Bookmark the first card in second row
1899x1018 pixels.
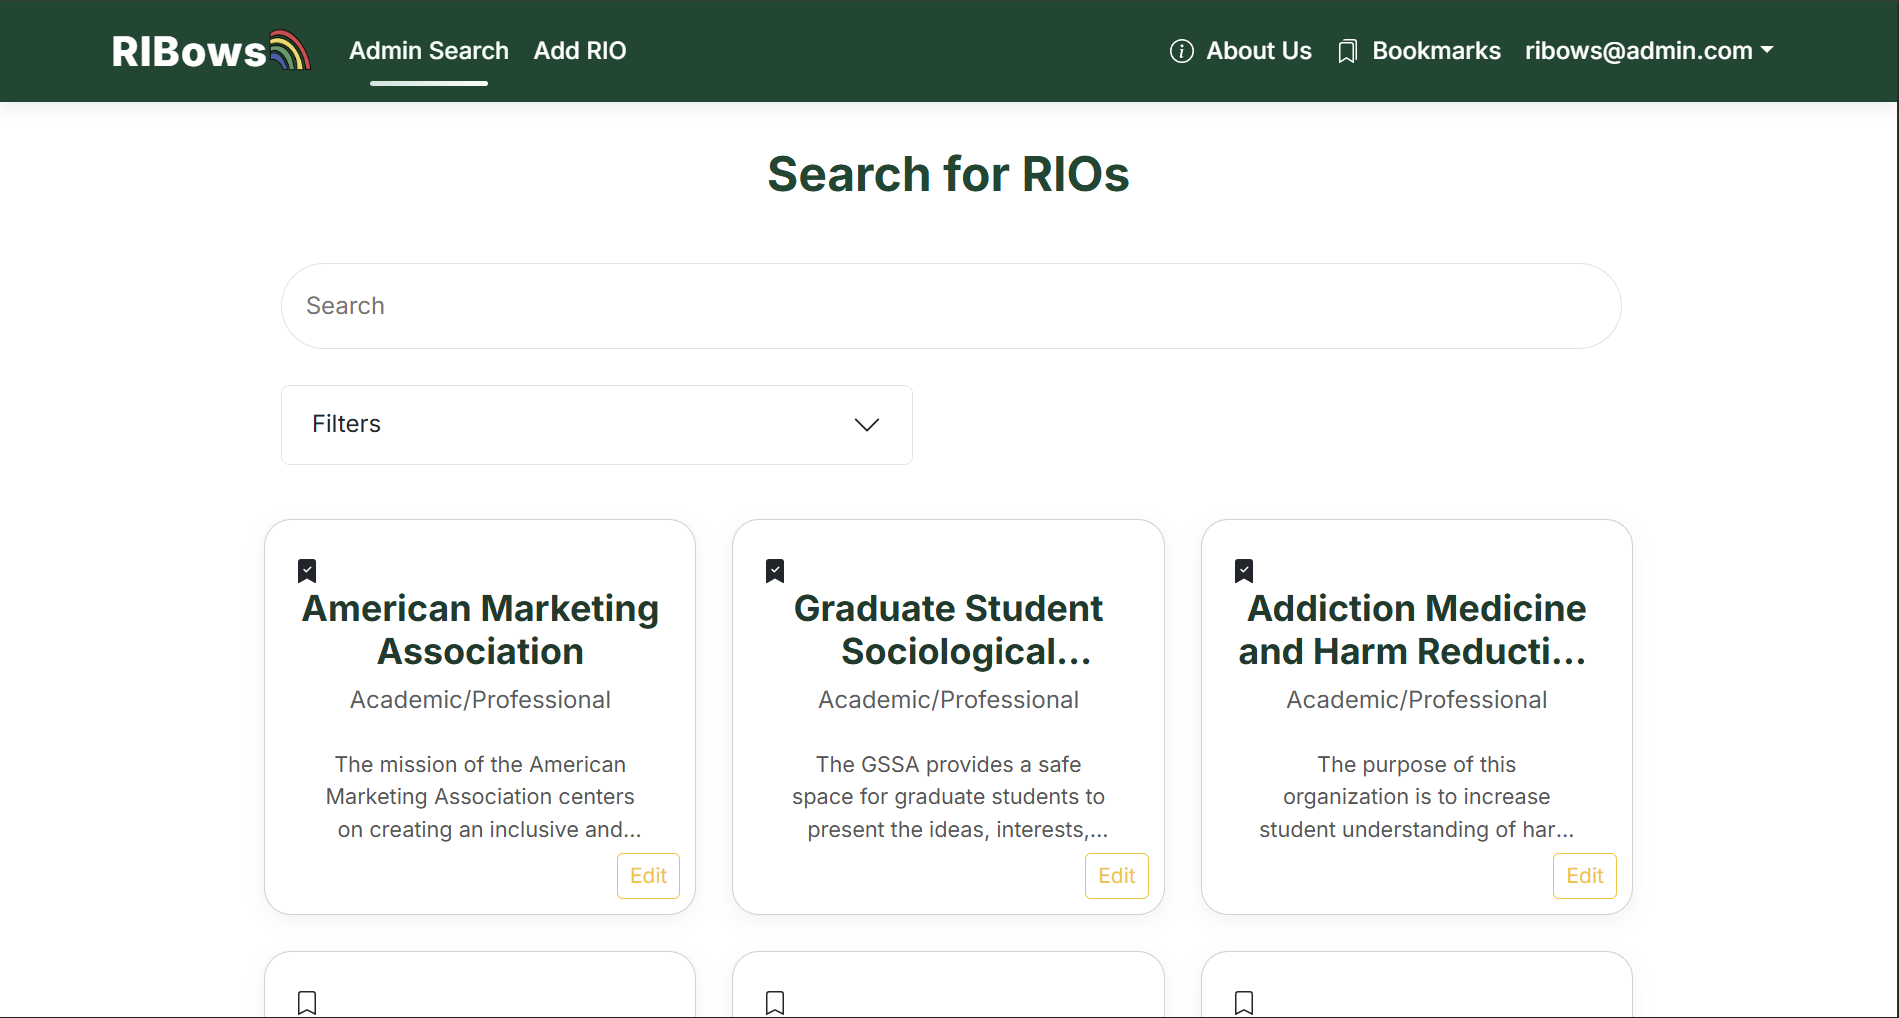point(307,1002)
